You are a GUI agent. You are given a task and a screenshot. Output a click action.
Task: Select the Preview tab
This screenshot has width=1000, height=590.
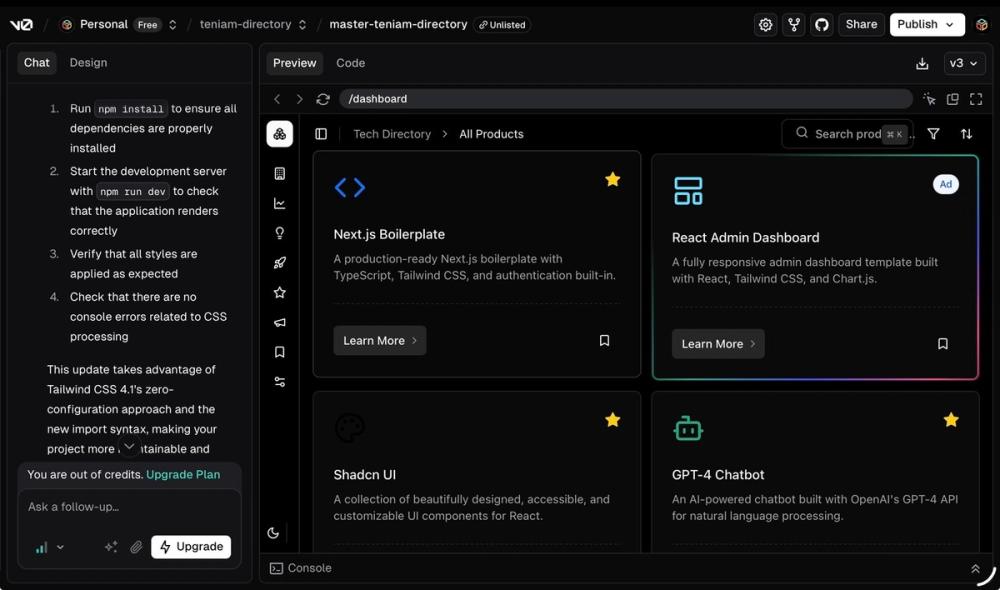click(x=294, y=63)
